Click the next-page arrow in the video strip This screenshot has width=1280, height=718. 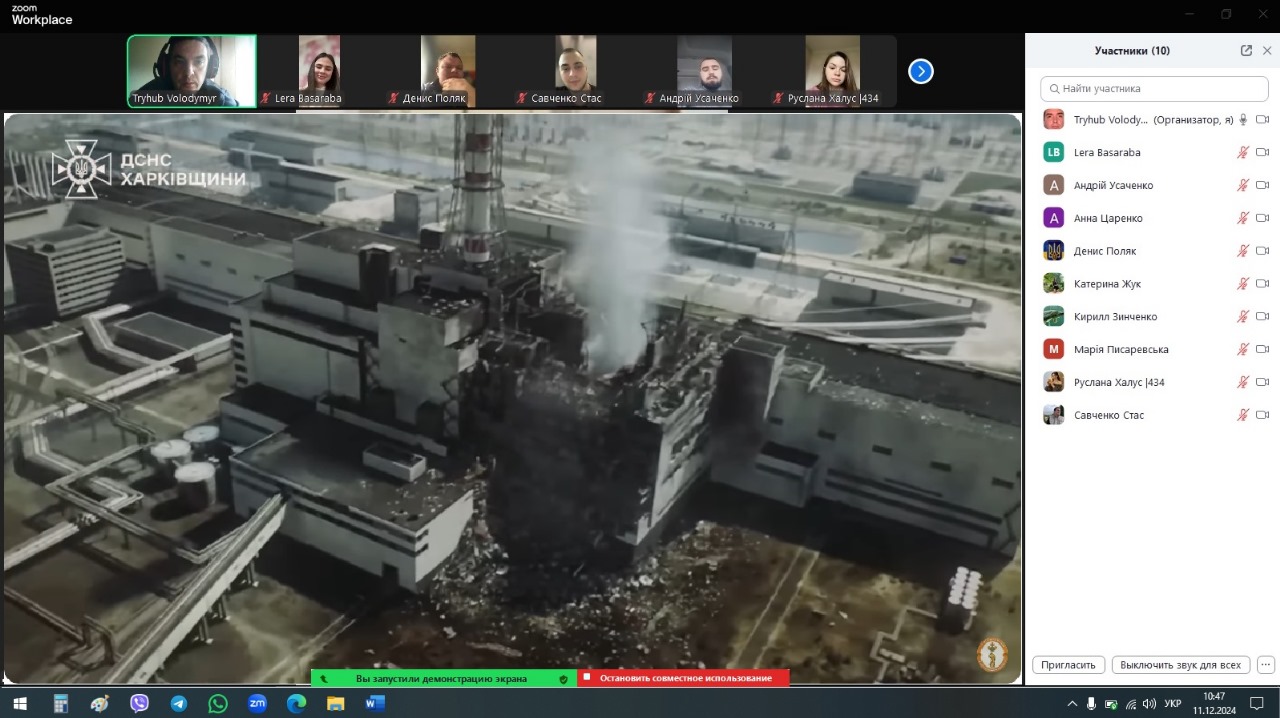click(x=920, y=71)
